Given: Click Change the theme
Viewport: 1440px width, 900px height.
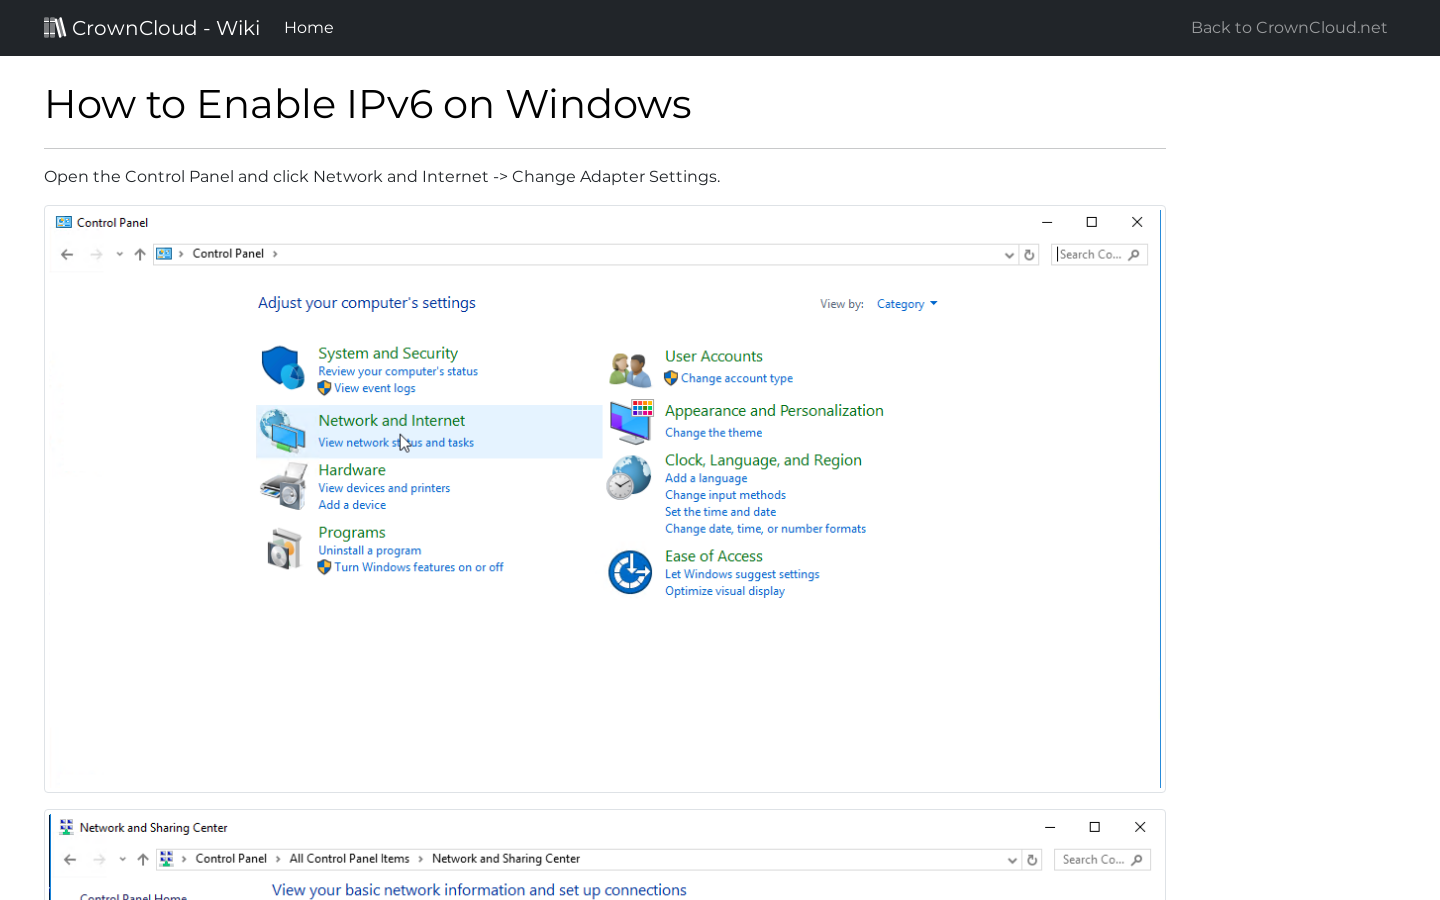Looking at the screenshot, I should click(x=714, y=433).
